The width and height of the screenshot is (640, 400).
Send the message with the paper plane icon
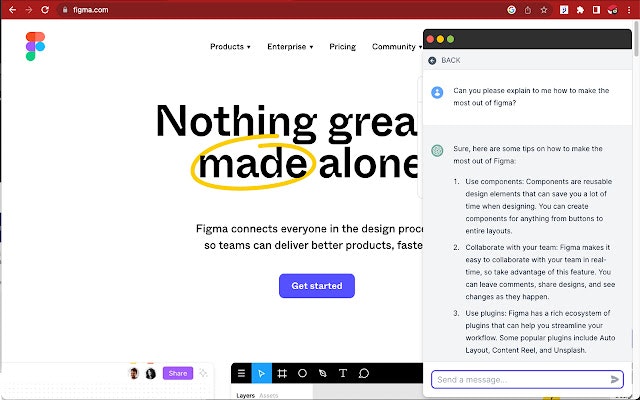tap(614, 380)
